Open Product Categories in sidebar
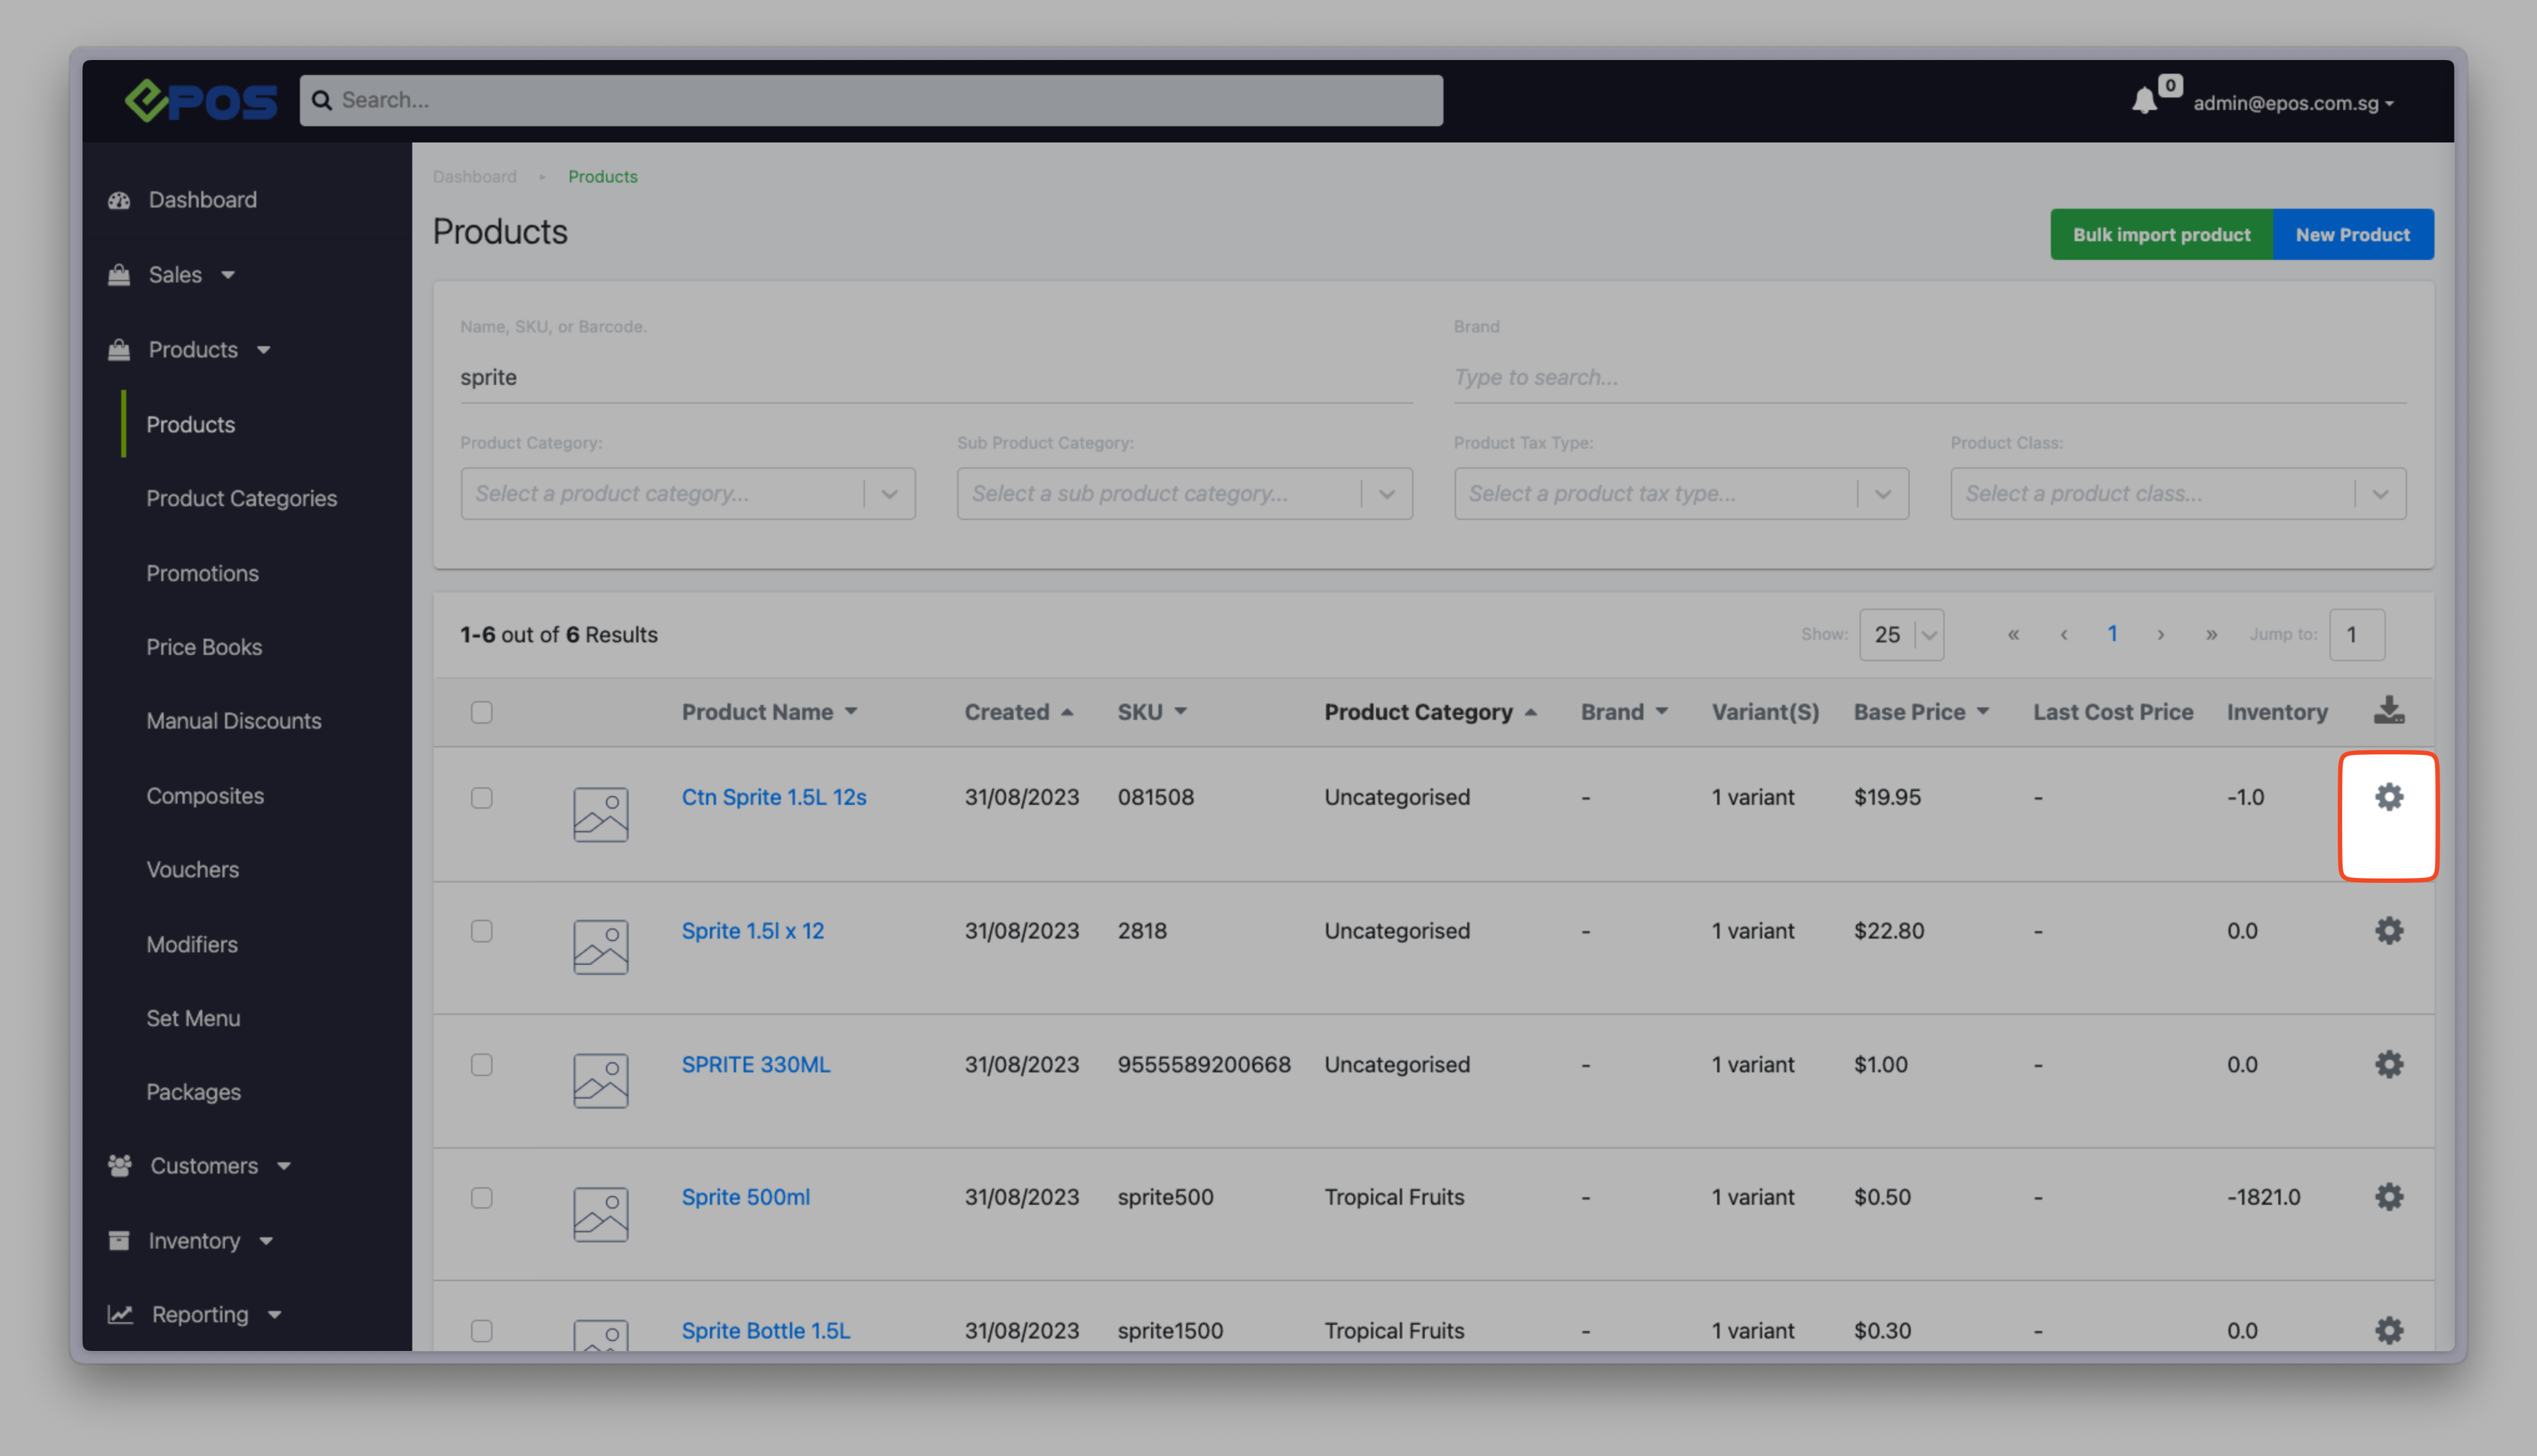This screenshot has height=1456, width=2537. [242, 498]
